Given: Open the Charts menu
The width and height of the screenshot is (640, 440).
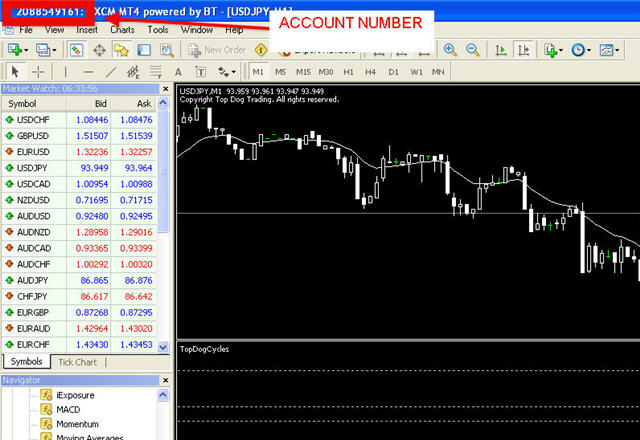Looking at the screenshot, I should [122, 30].
